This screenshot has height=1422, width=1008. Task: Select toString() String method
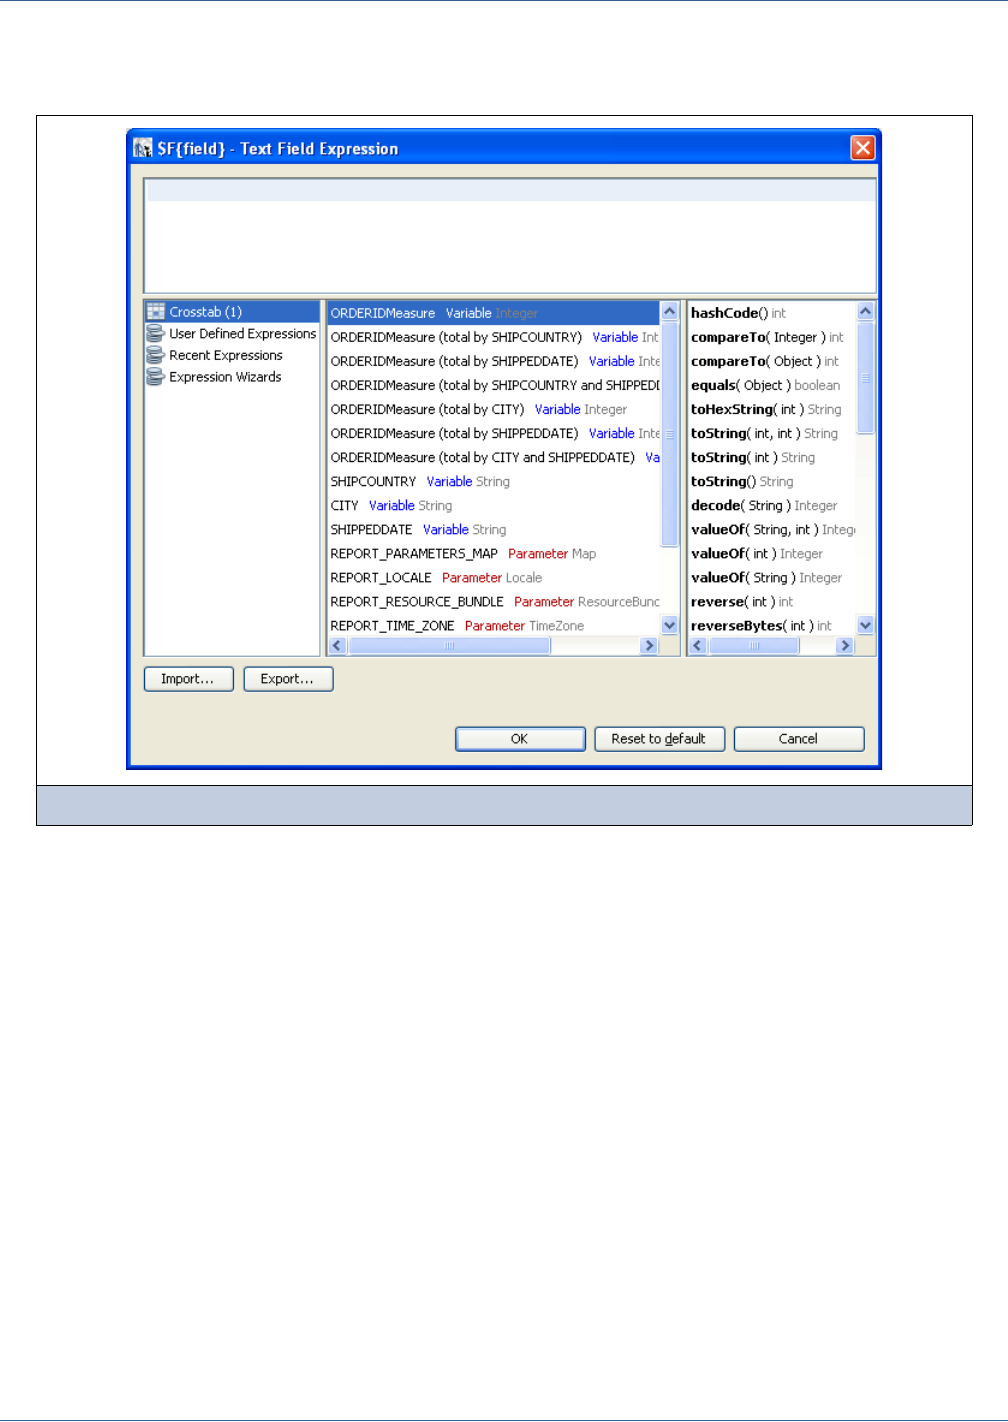pos(772,481)
